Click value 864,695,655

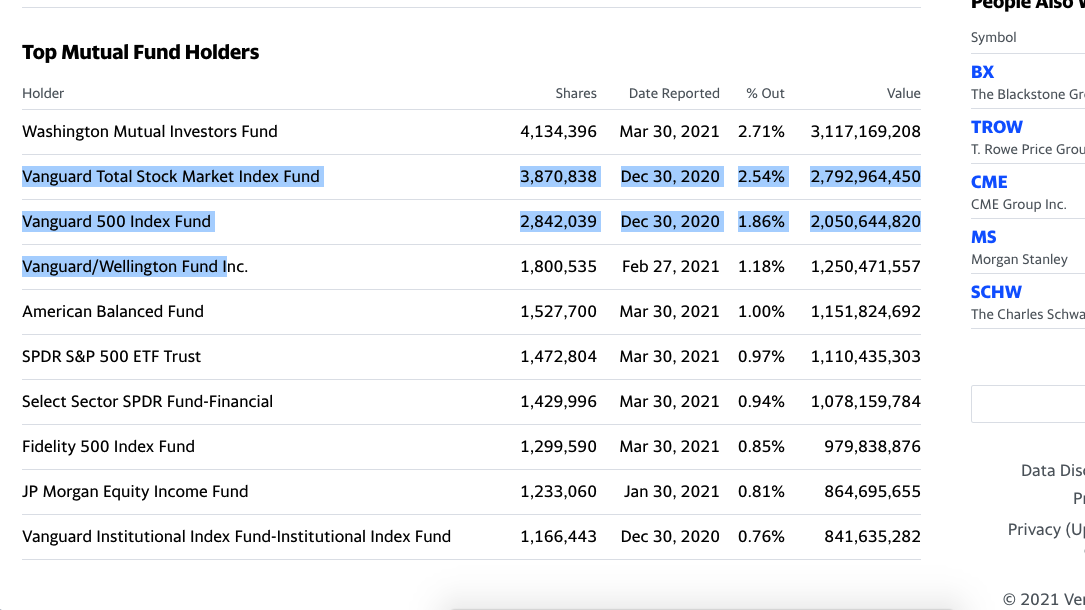[873, 491]
